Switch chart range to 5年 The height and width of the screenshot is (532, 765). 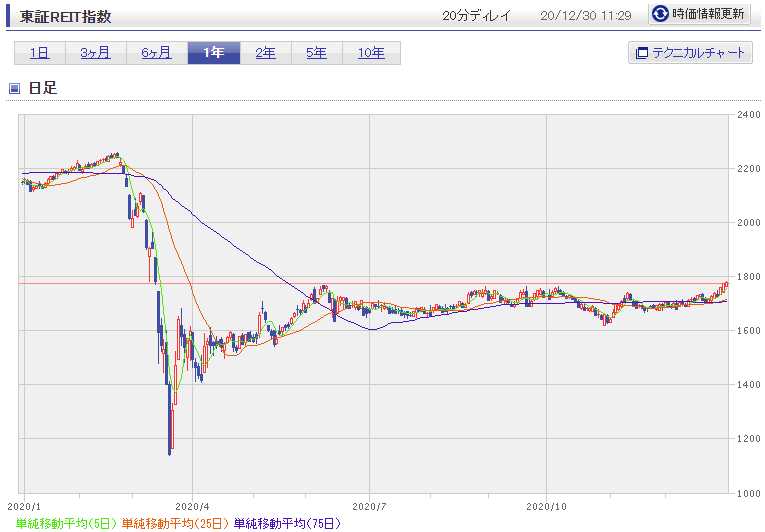(317, 53)
